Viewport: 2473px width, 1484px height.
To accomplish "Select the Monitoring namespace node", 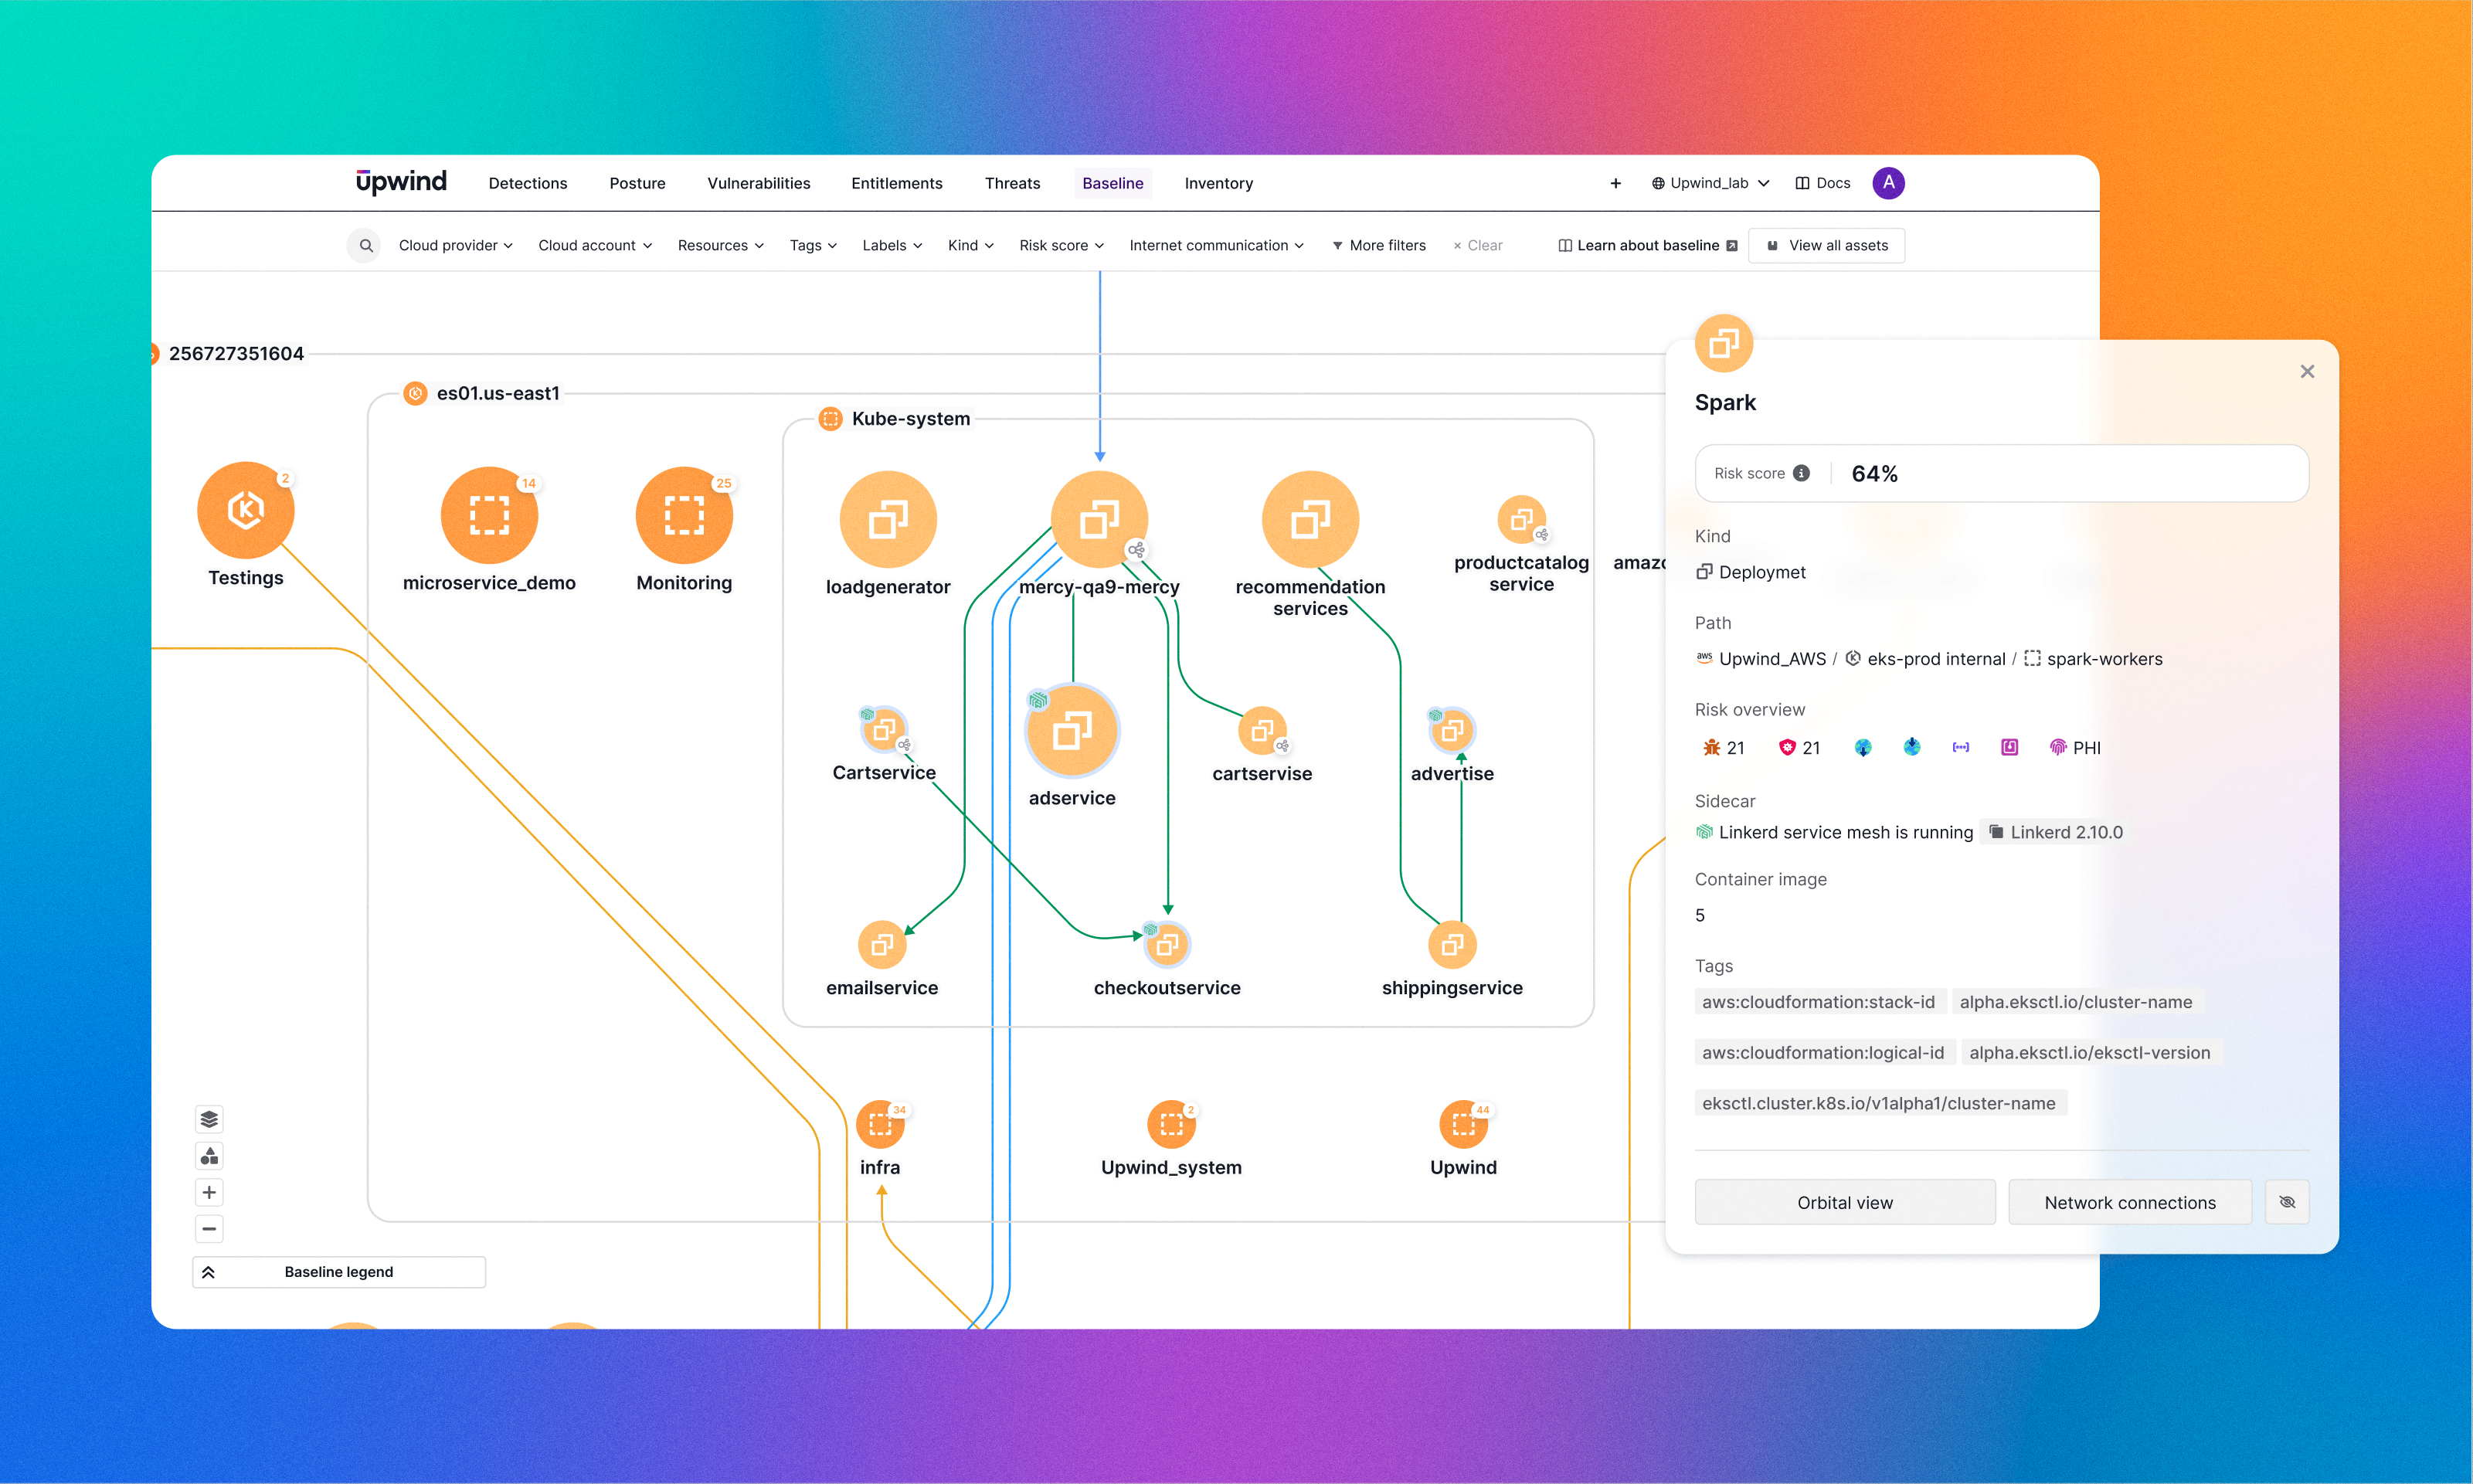I will tap(684, 516).
